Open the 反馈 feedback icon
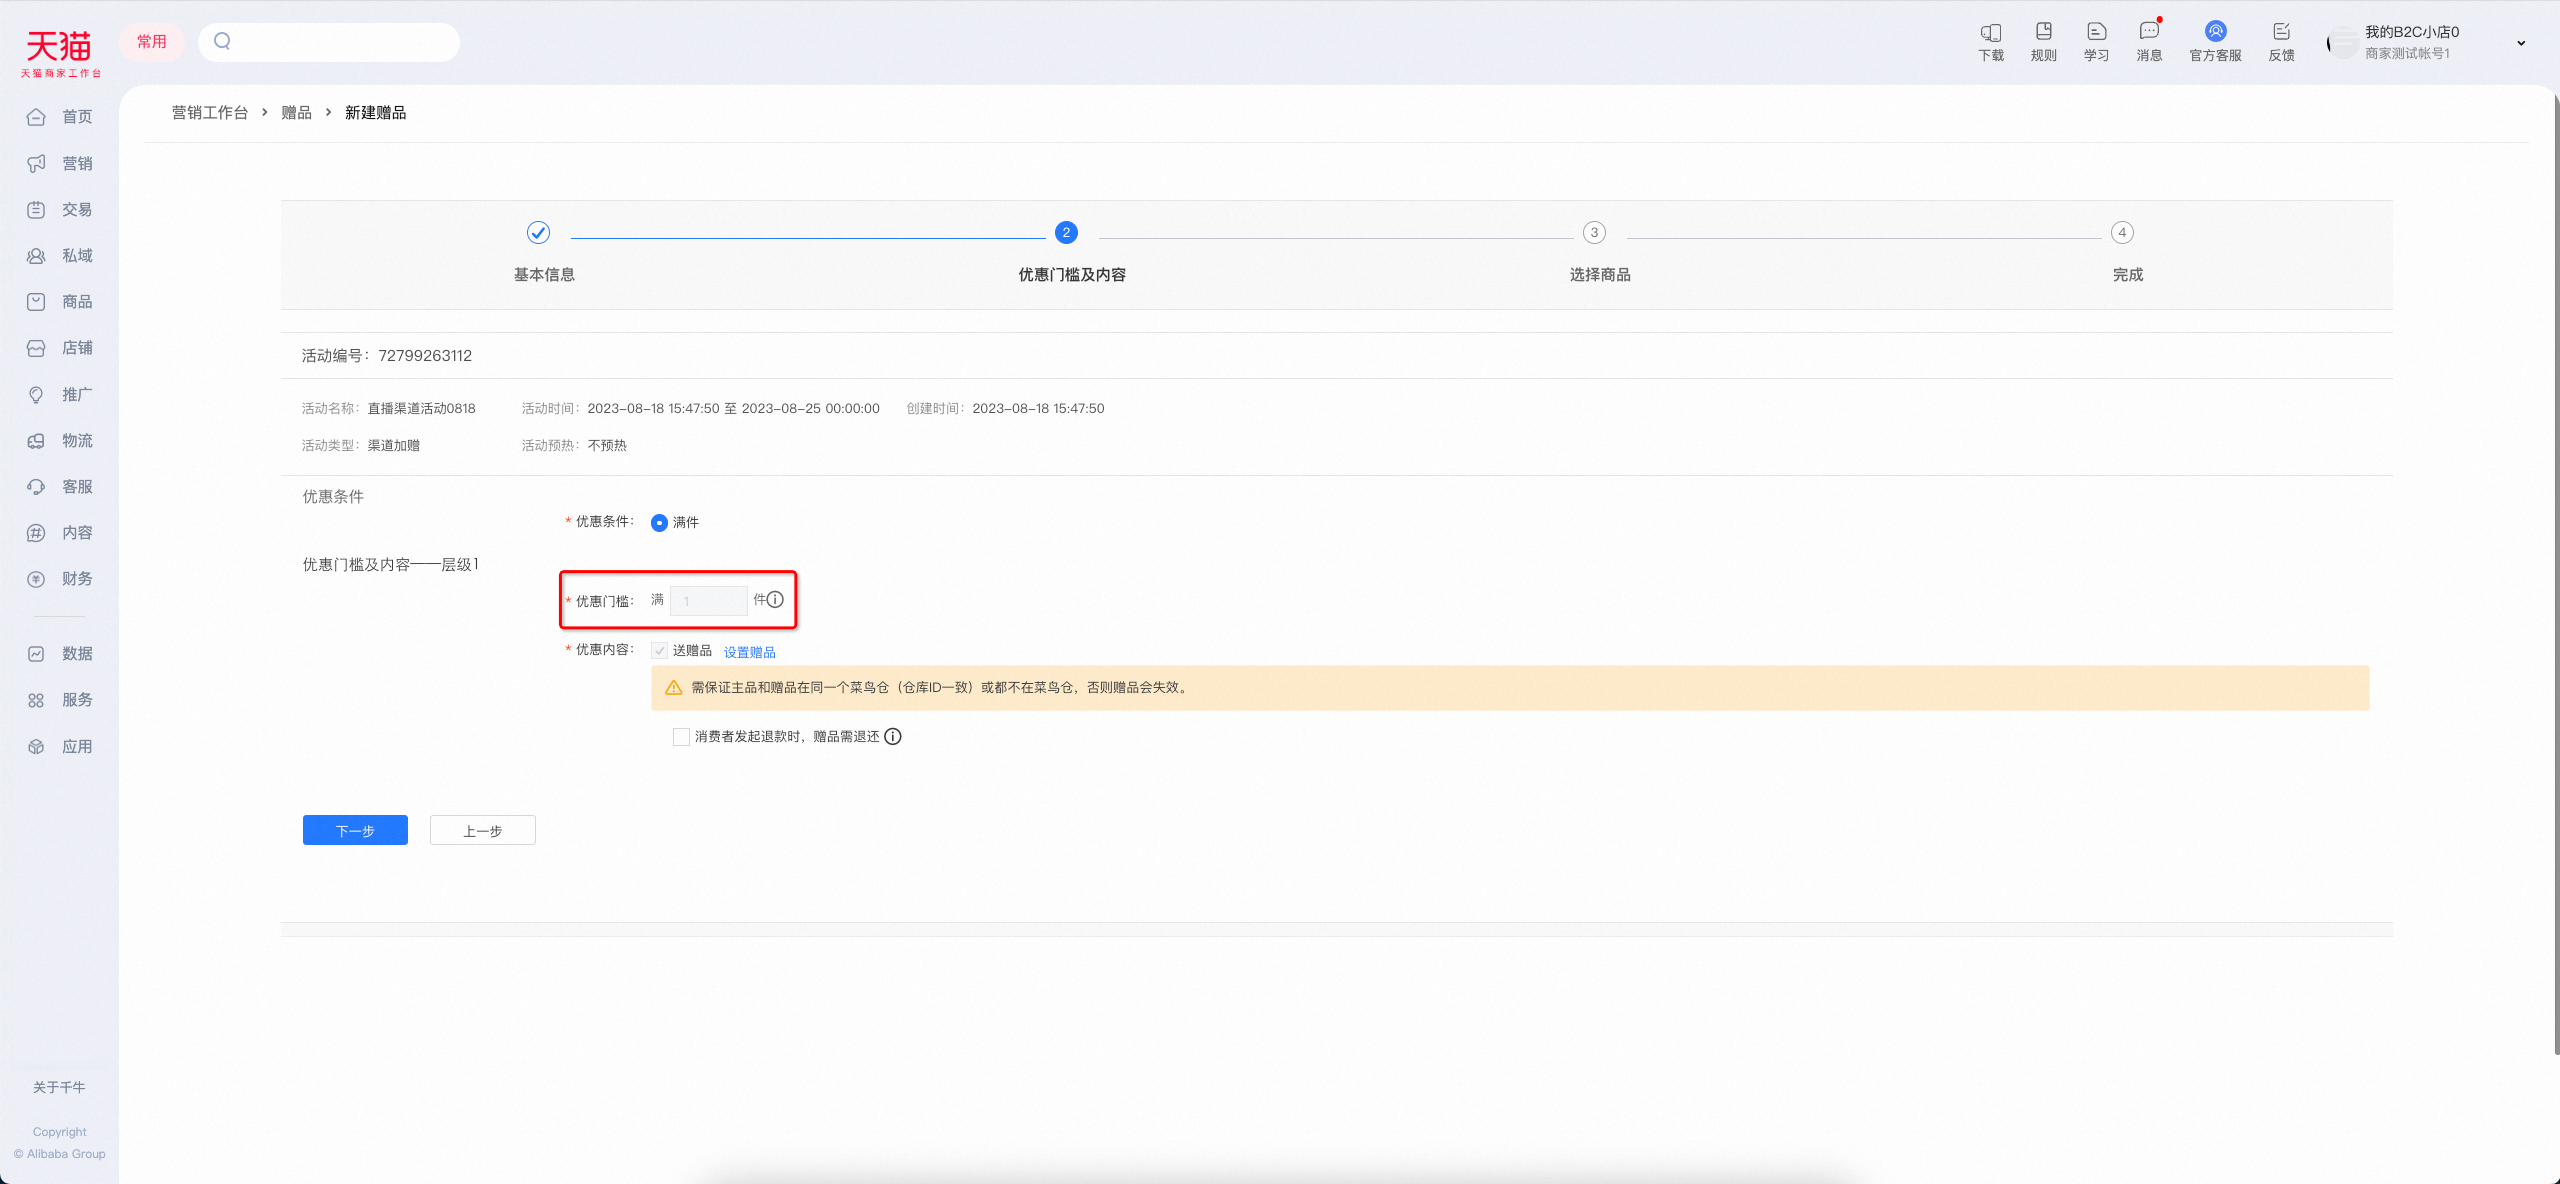The height and width of the screenshot is (1184, 2560). pos(2282,42)
